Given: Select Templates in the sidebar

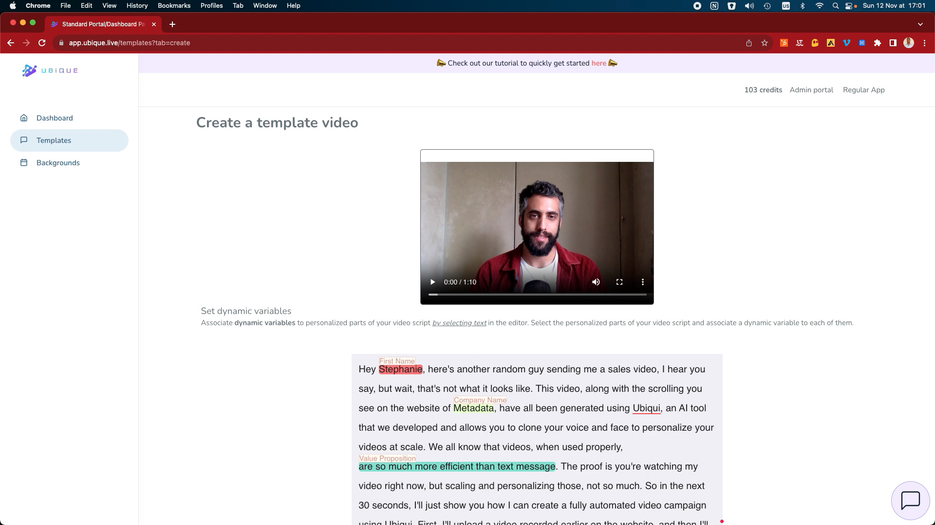Looking at the screenshot, I should coord(69,140).
